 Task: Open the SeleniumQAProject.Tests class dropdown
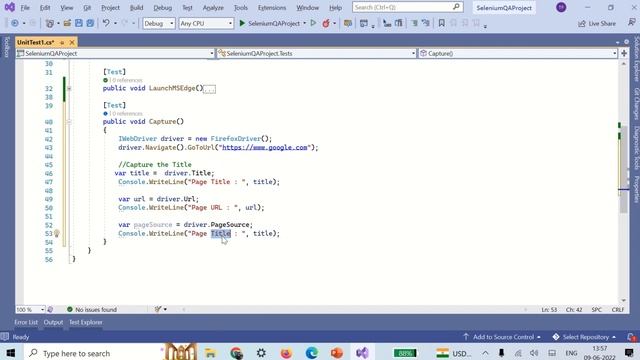pos(317,53)
